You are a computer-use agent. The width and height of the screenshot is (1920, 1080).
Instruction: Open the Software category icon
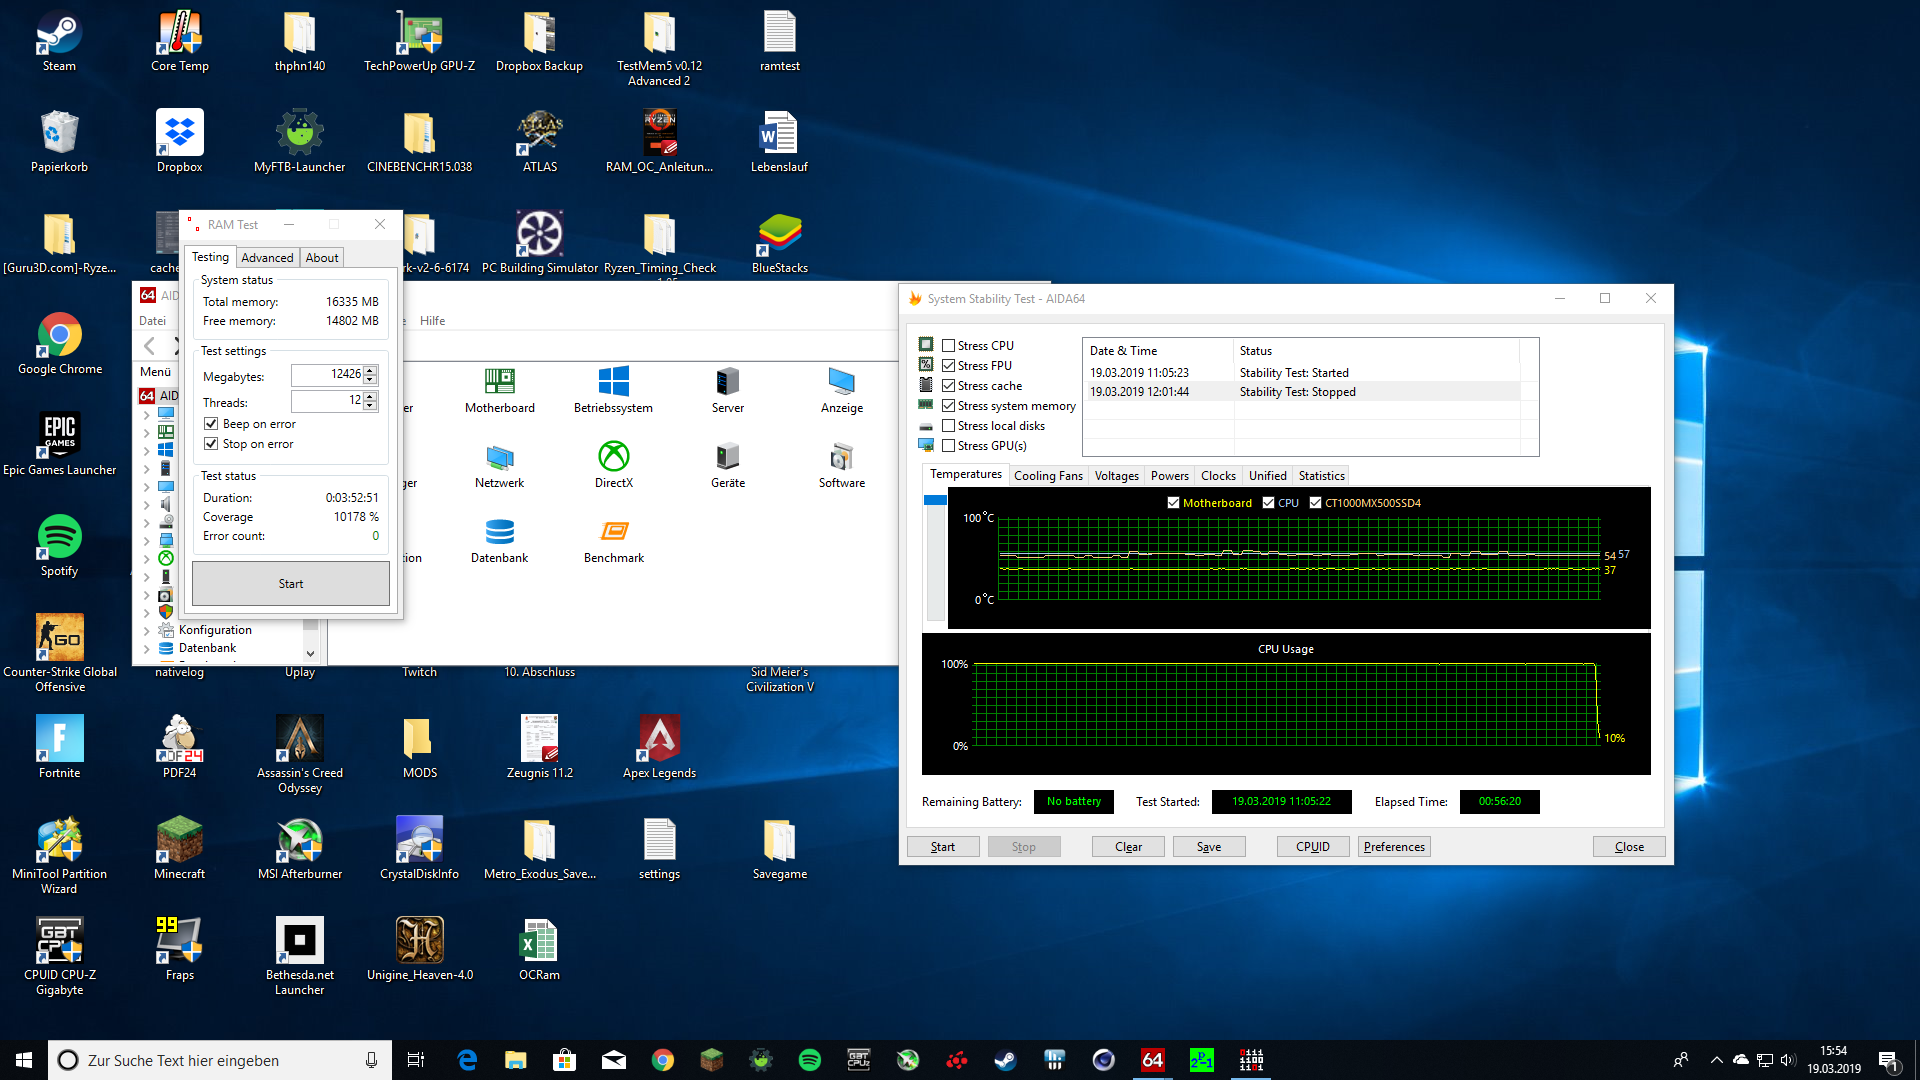pyautogui.click(x=841, y=457)
